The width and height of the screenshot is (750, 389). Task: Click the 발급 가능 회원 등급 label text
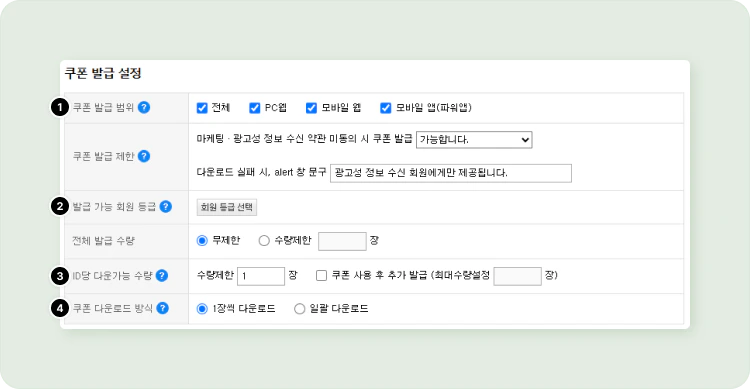(x=114, y=207)
